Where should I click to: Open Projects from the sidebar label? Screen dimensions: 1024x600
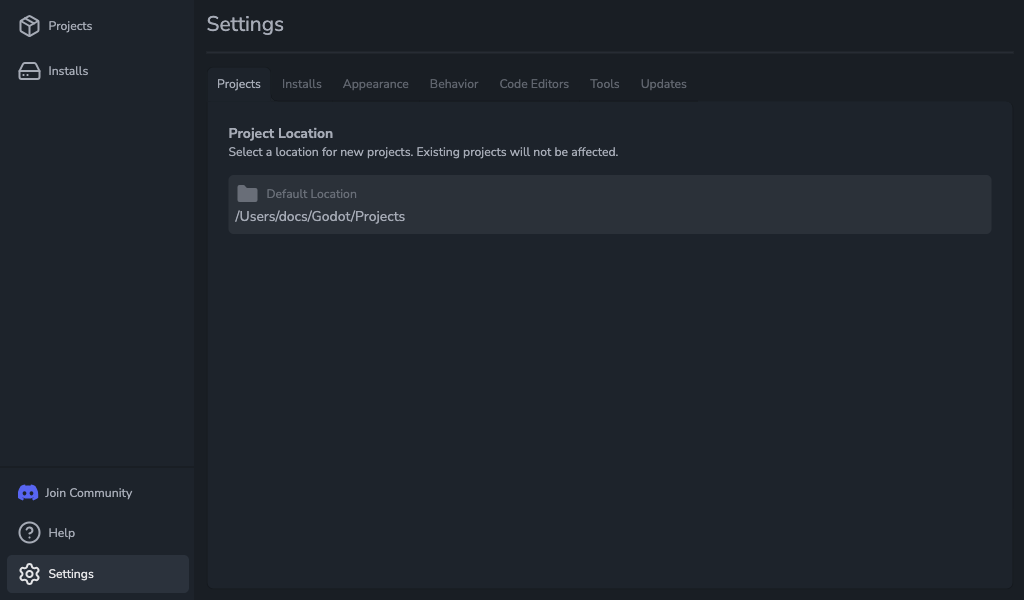[70, 26]
